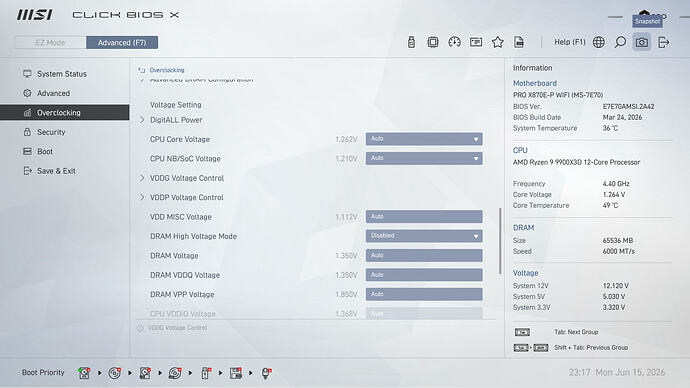Click the CPU Core Voltage label

tap(180, 139)
